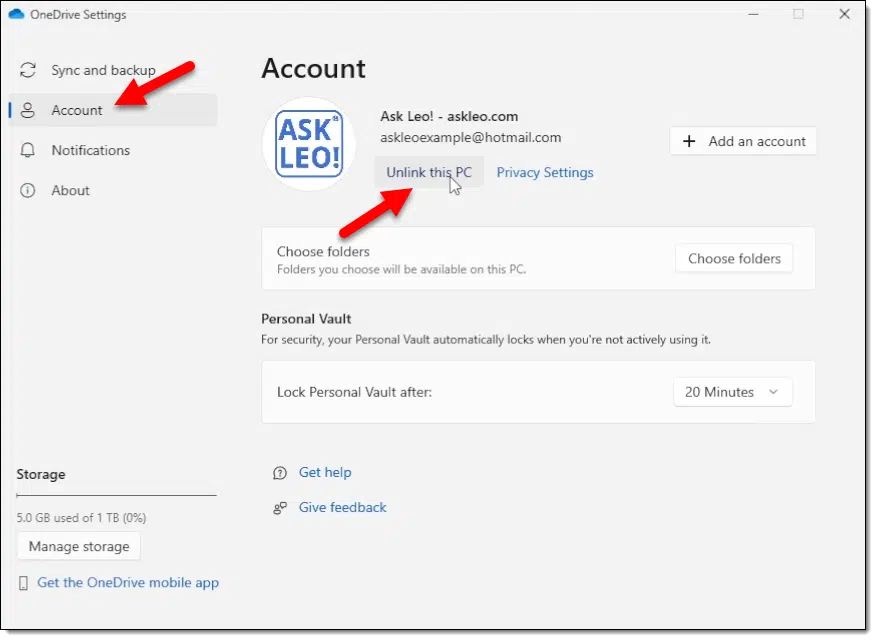Click the Get help question icon

[x=280, y=473]
